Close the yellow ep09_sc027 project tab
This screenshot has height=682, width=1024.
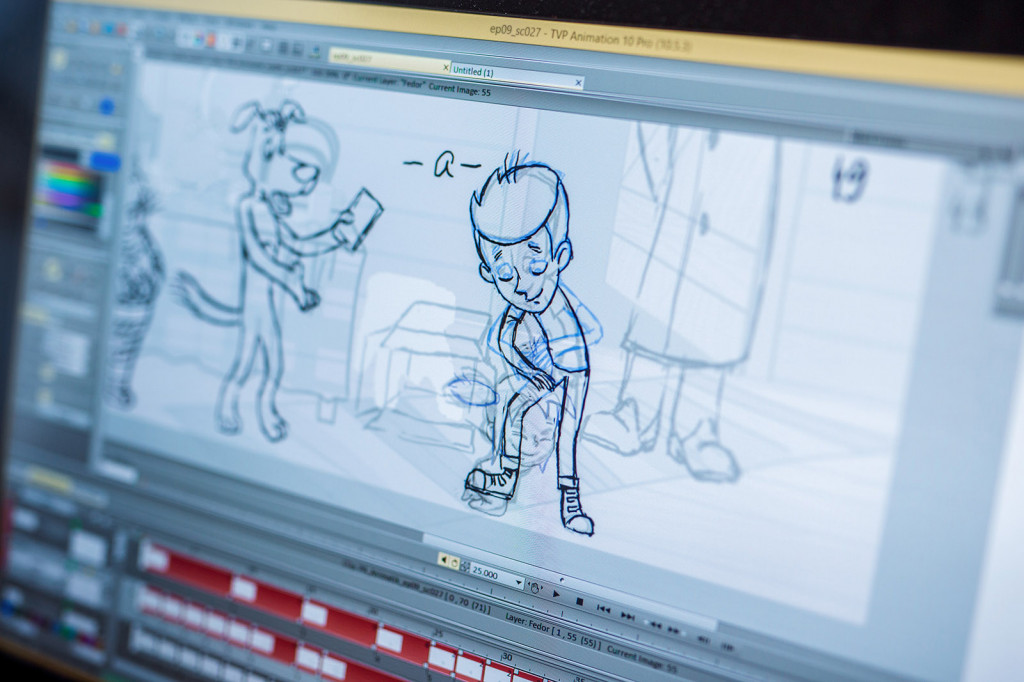click(446, 67)
